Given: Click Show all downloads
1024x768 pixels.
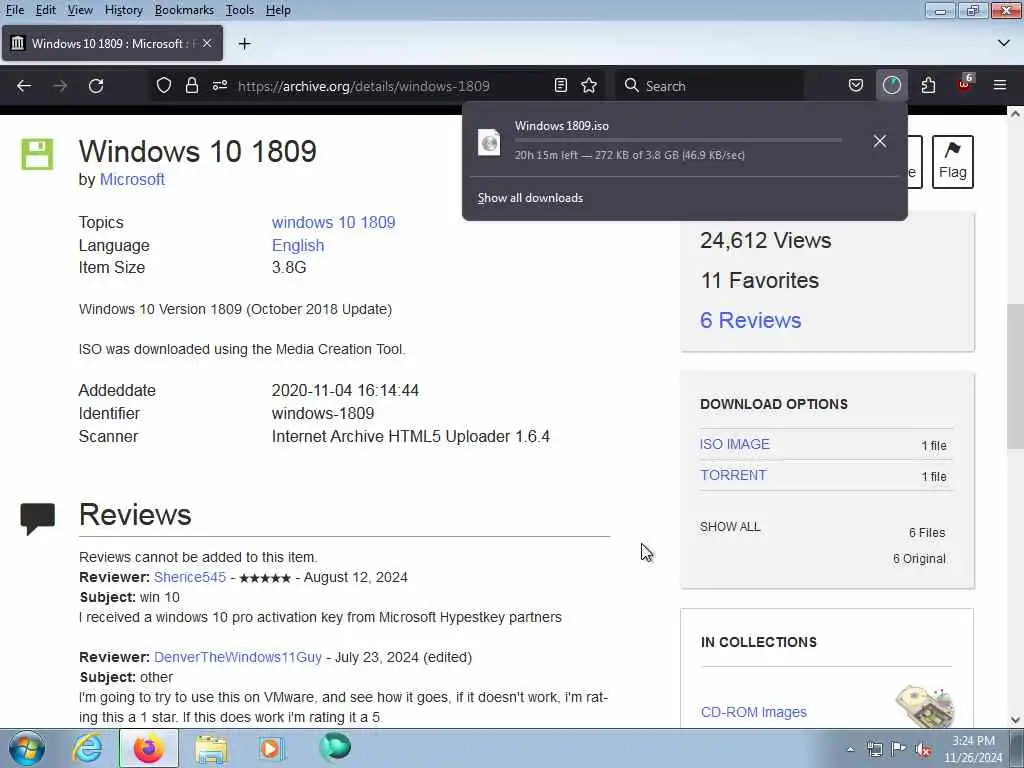Looking at the screenshot, I should tap(530, 198).
